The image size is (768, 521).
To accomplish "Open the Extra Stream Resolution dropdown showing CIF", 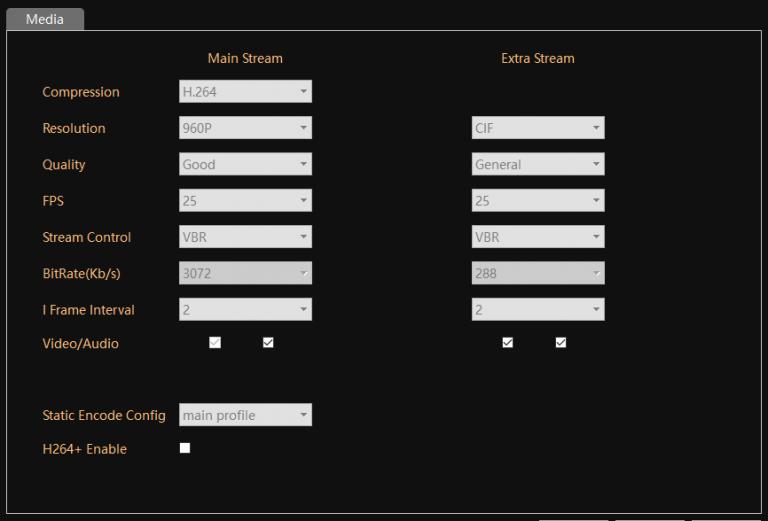I will [x=538, y=128].
